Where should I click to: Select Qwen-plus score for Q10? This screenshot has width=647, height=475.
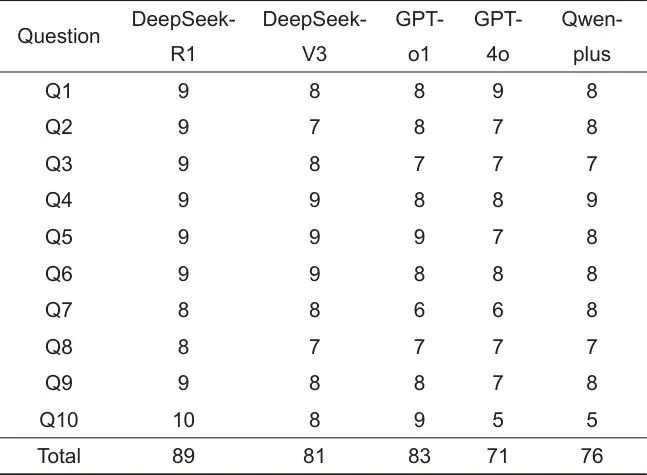point(593,420)
